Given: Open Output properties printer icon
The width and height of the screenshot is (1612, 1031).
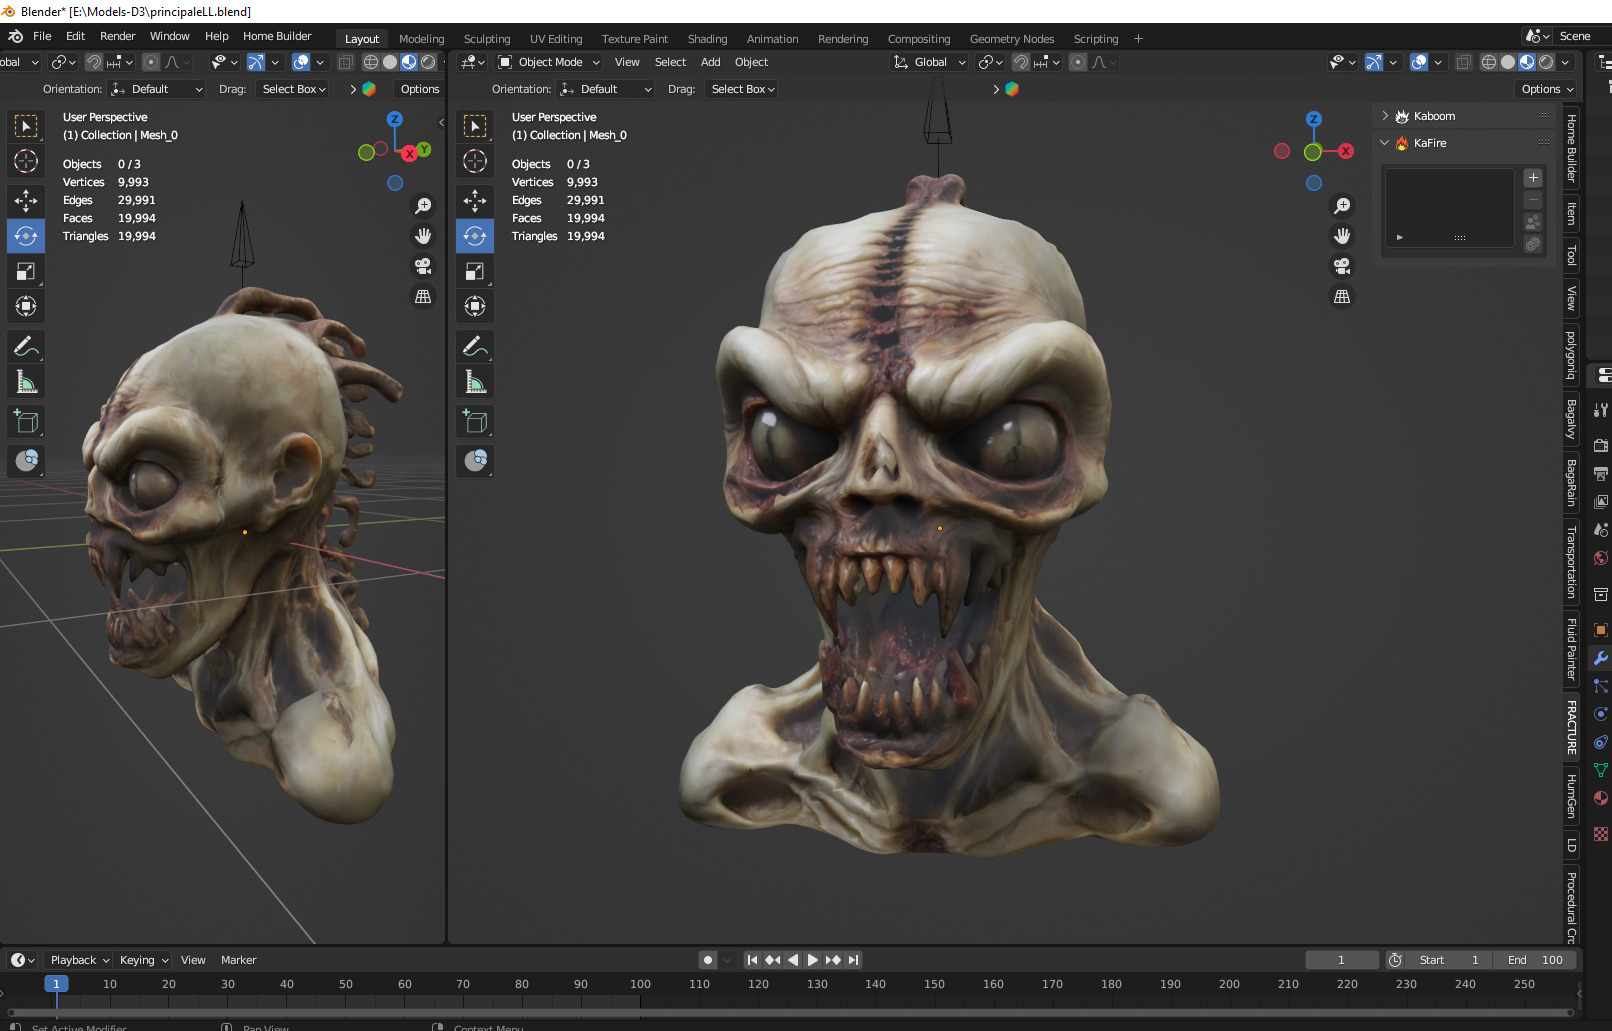Looking at the screenshot, I should coord(1600,473).
